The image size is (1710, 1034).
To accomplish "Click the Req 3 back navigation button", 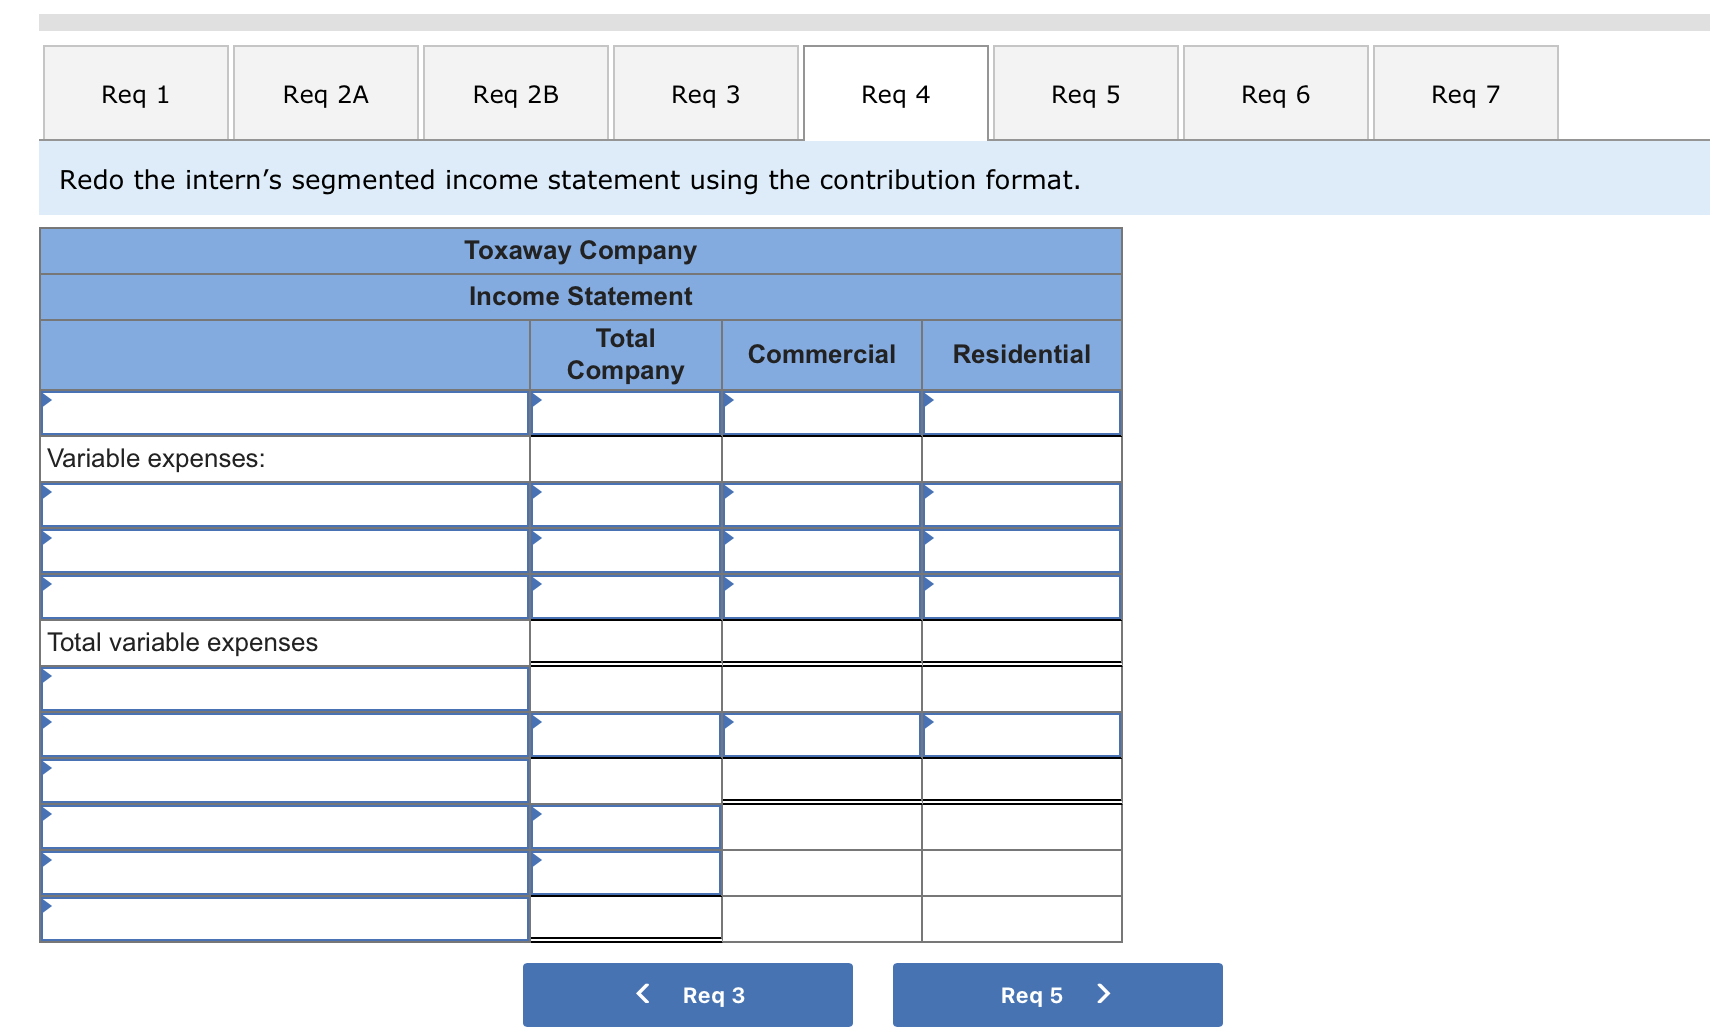I will [687, 994].
